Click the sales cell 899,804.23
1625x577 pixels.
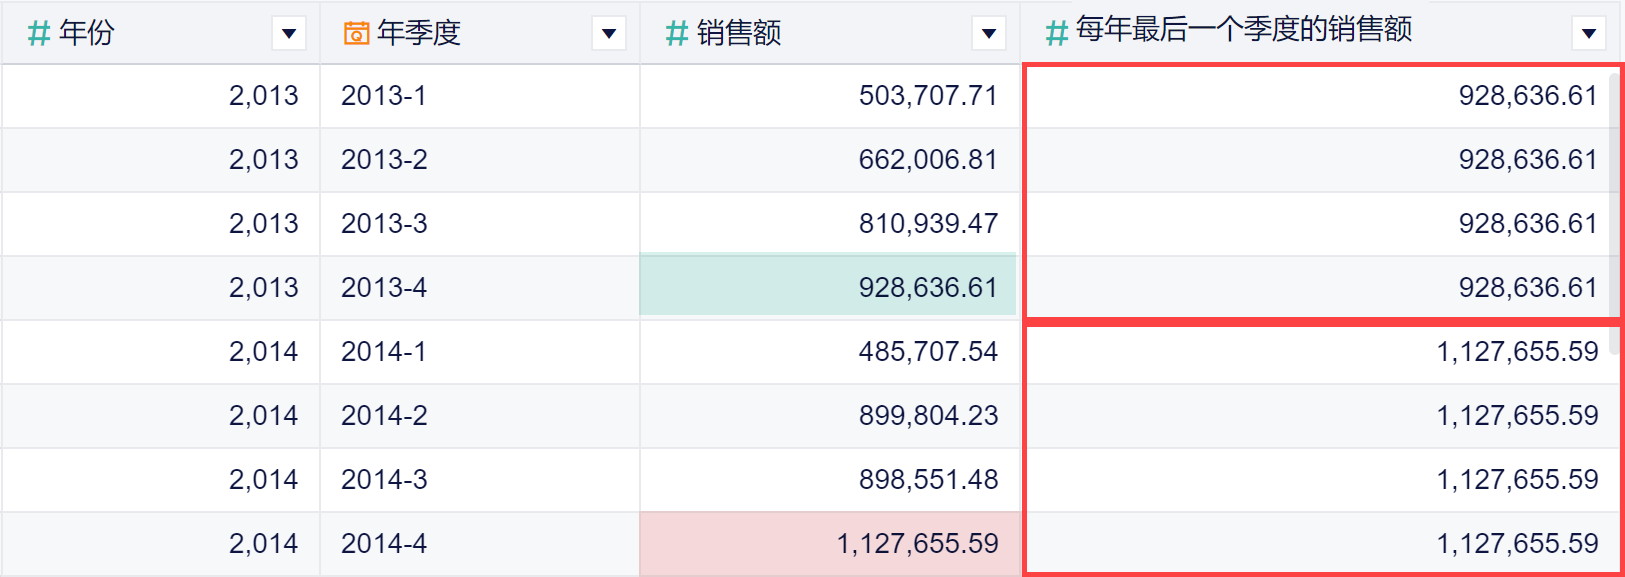click(928, 416)
